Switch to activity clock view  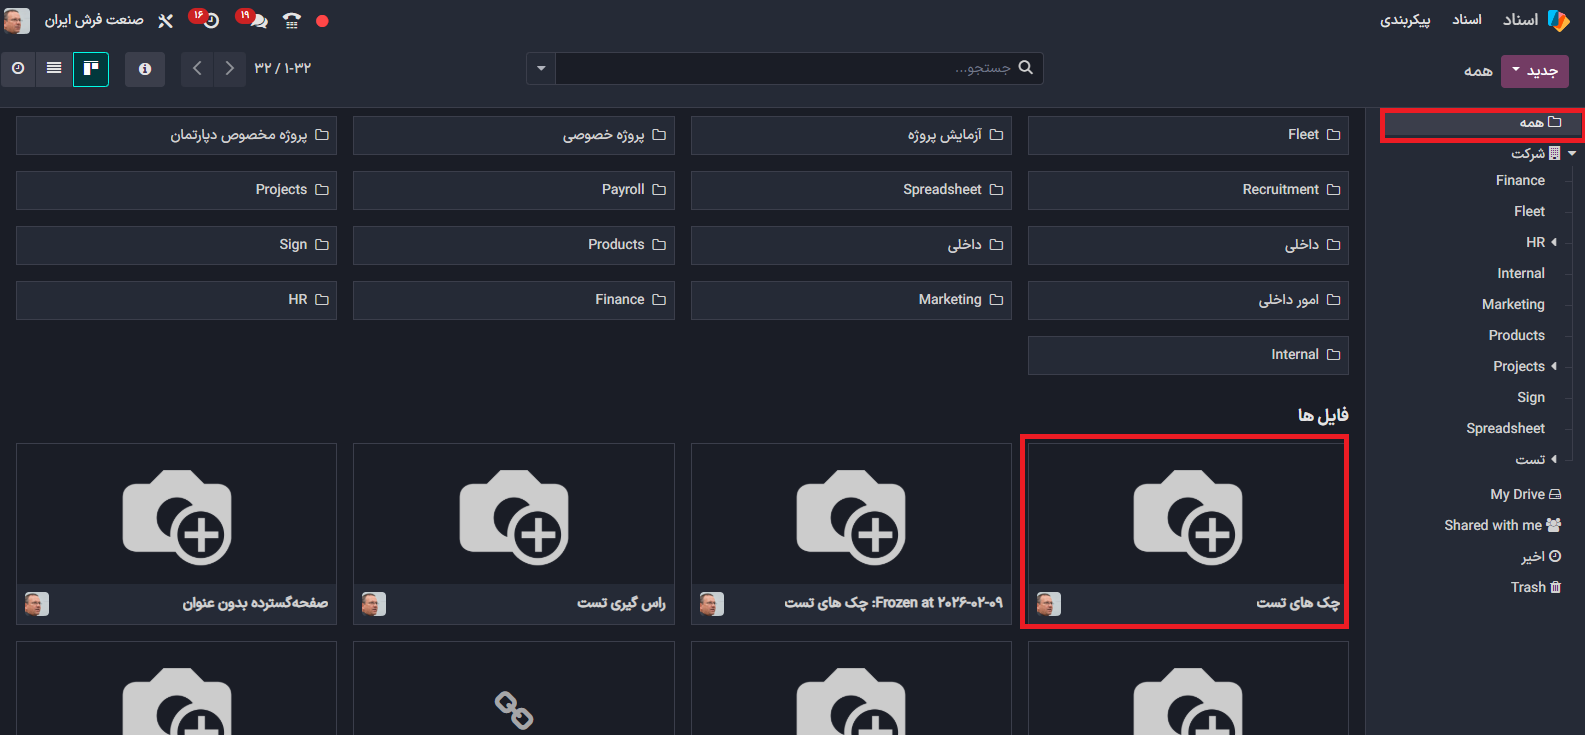[18, 68]
